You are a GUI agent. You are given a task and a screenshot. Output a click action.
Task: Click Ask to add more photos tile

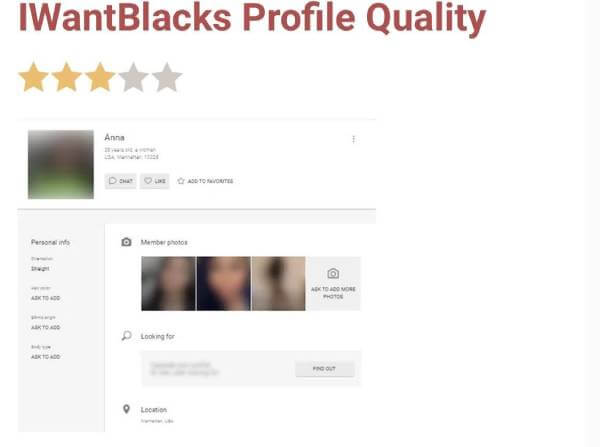(333, 284)
